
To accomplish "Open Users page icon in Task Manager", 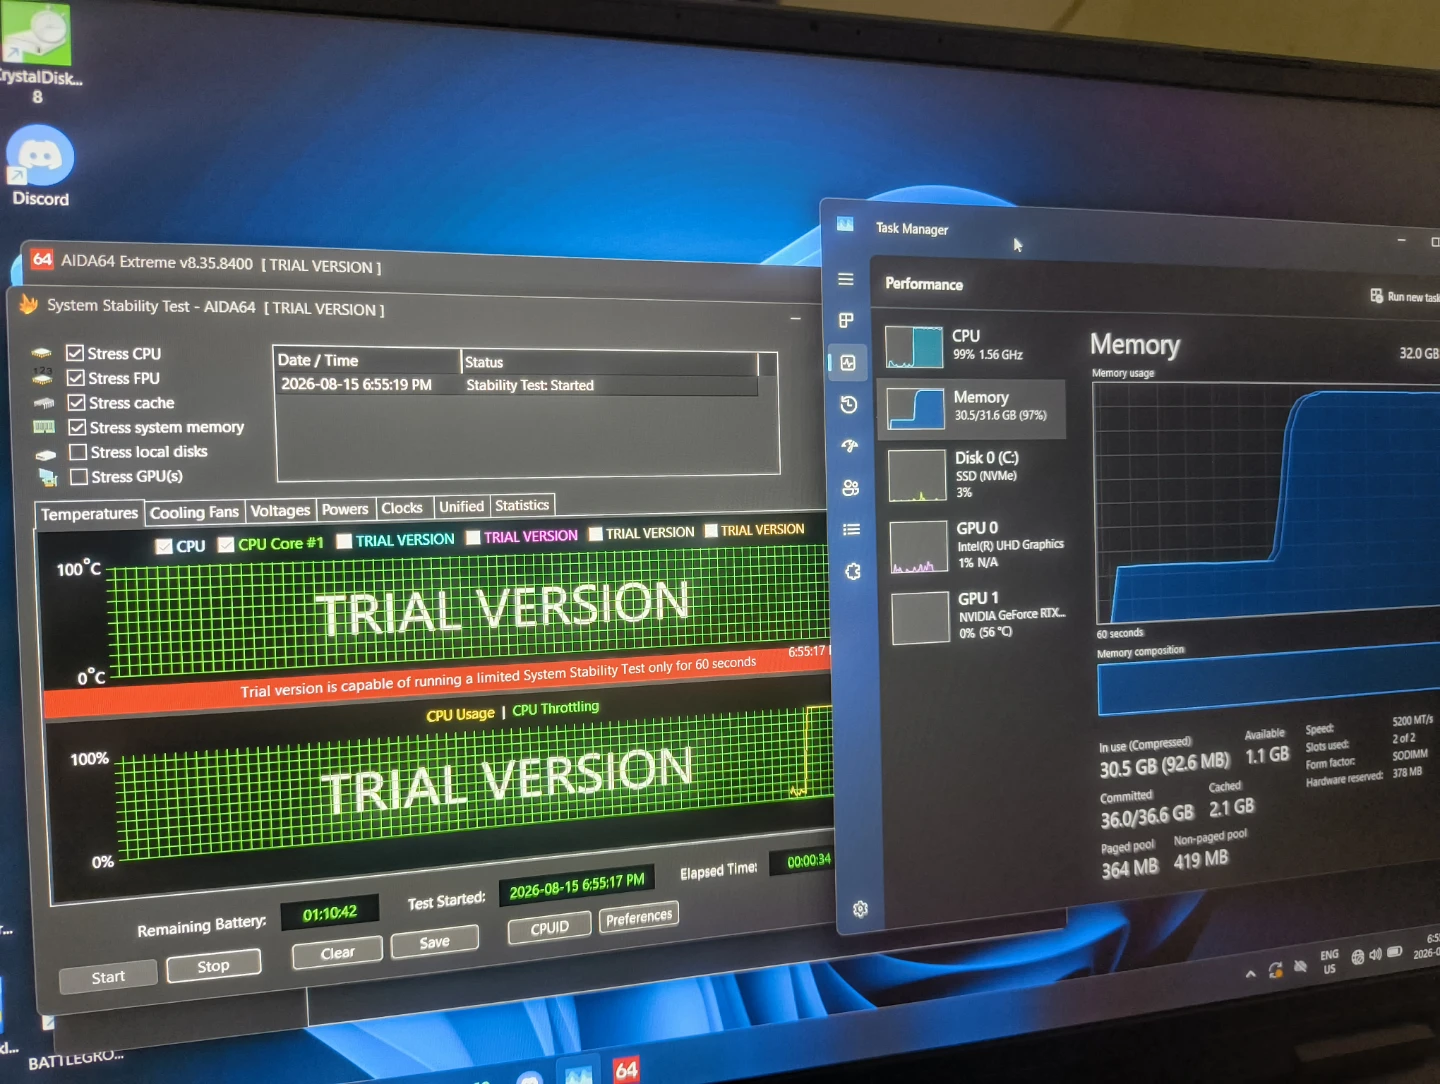I will 851,488.
